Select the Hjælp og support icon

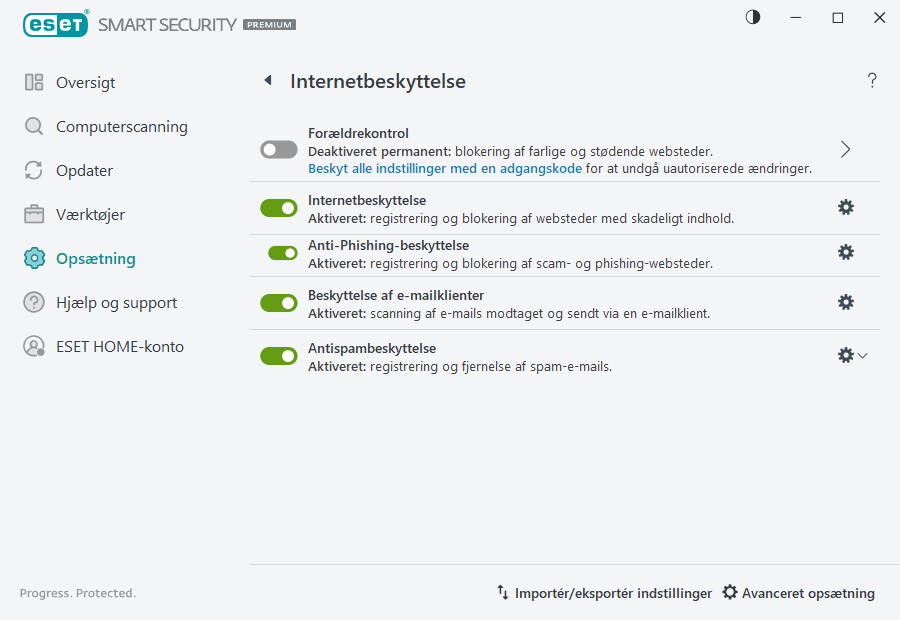(32, 302)
